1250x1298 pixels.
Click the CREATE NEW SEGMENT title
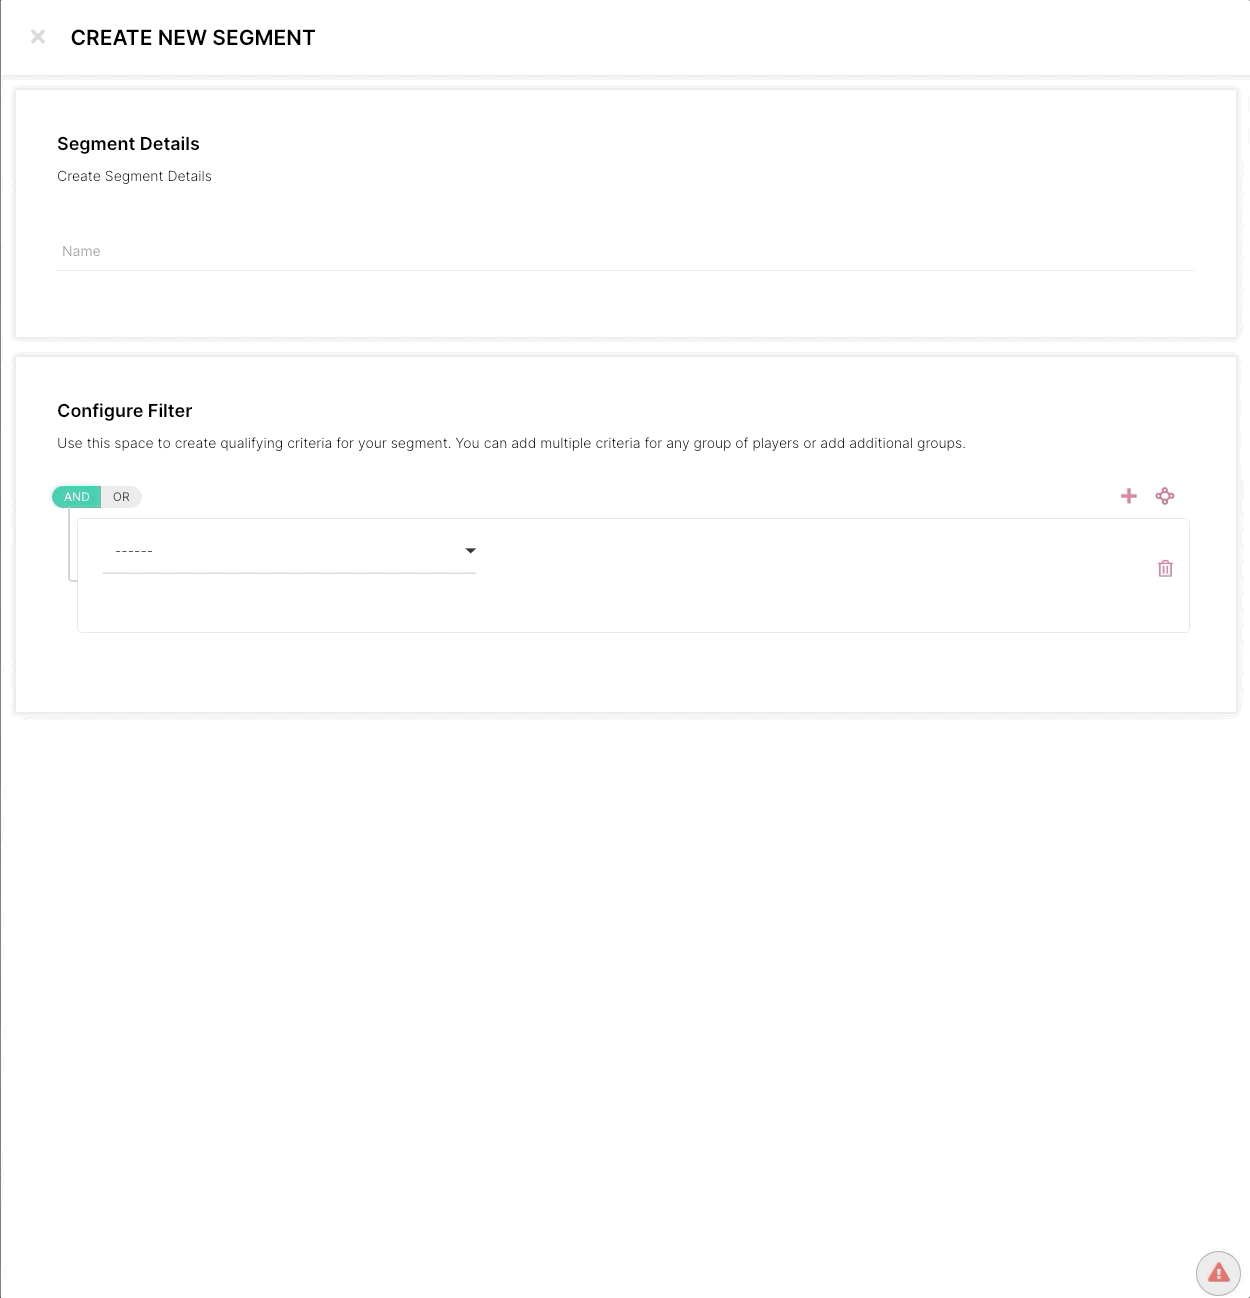(193, 38)
